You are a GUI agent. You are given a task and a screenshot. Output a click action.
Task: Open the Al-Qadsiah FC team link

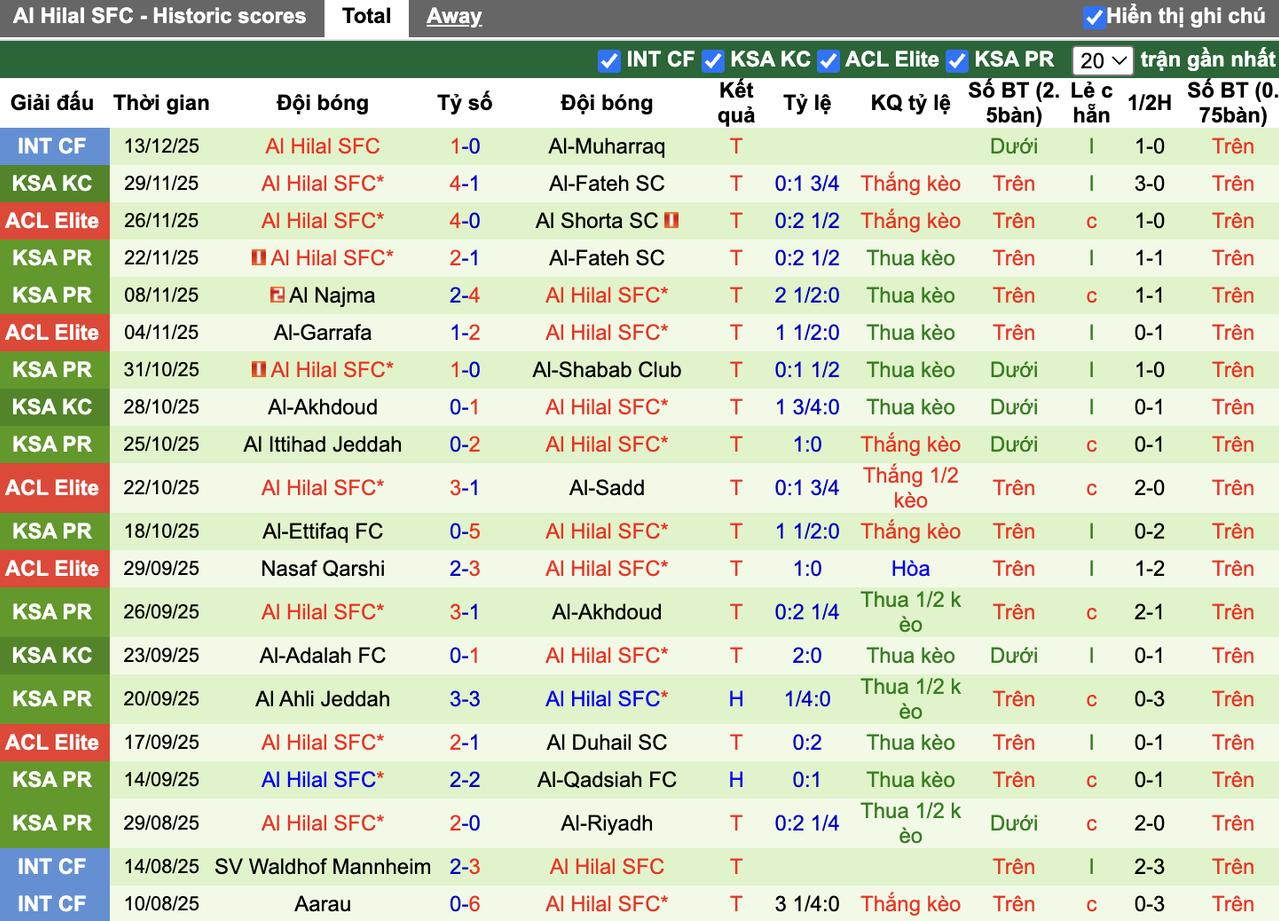click(606, 779)
